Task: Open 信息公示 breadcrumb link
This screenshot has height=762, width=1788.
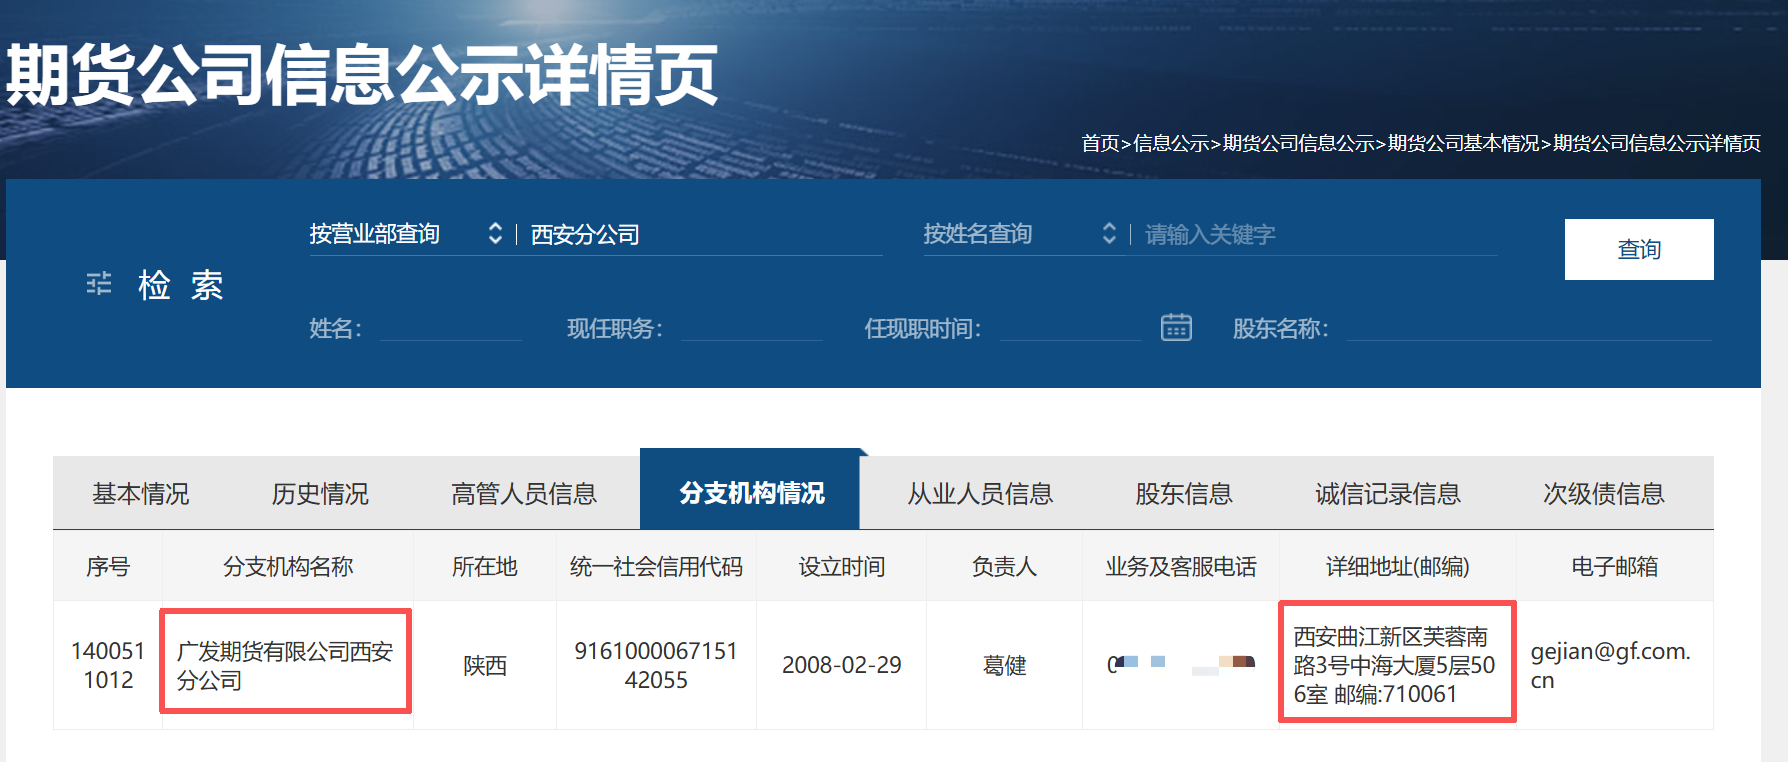Action: (x=1171, y=143)
